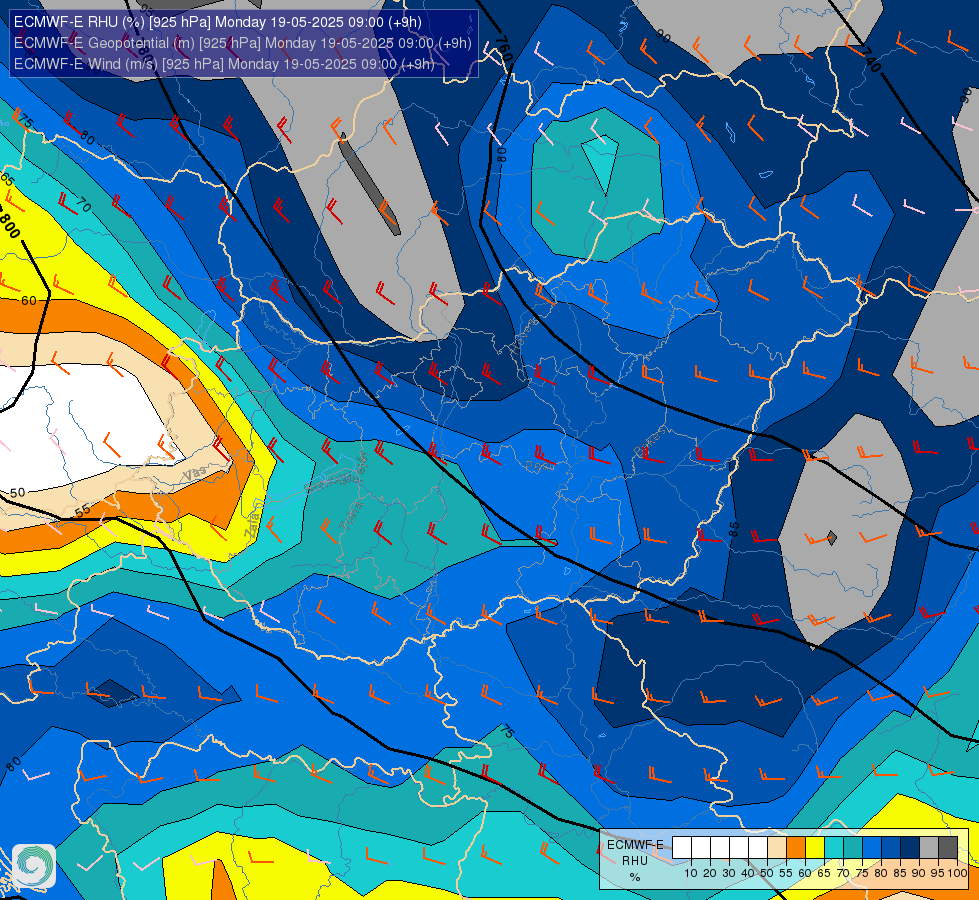The height and width of the screenshot is (900, 979).
Task: Click the '50' humidity contour label on map
Action: [17, 493]
